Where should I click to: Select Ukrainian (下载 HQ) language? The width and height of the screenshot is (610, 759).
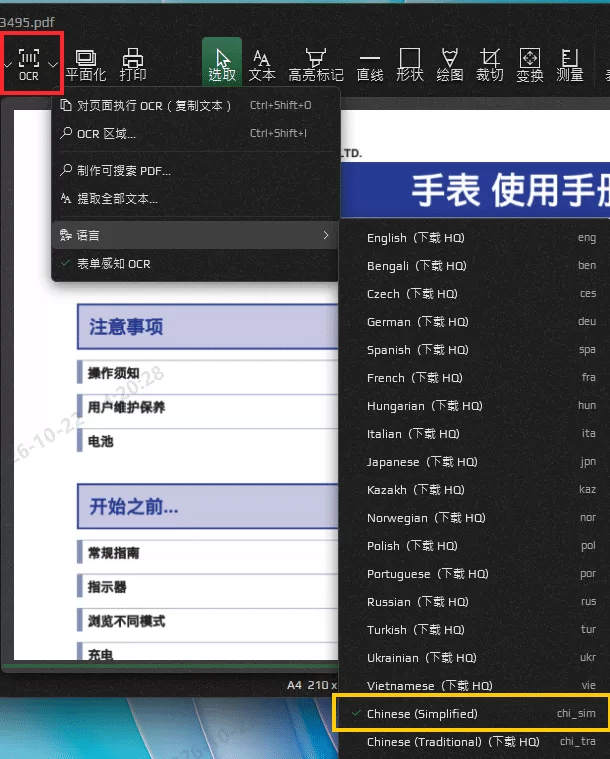(x=474, y=658)
